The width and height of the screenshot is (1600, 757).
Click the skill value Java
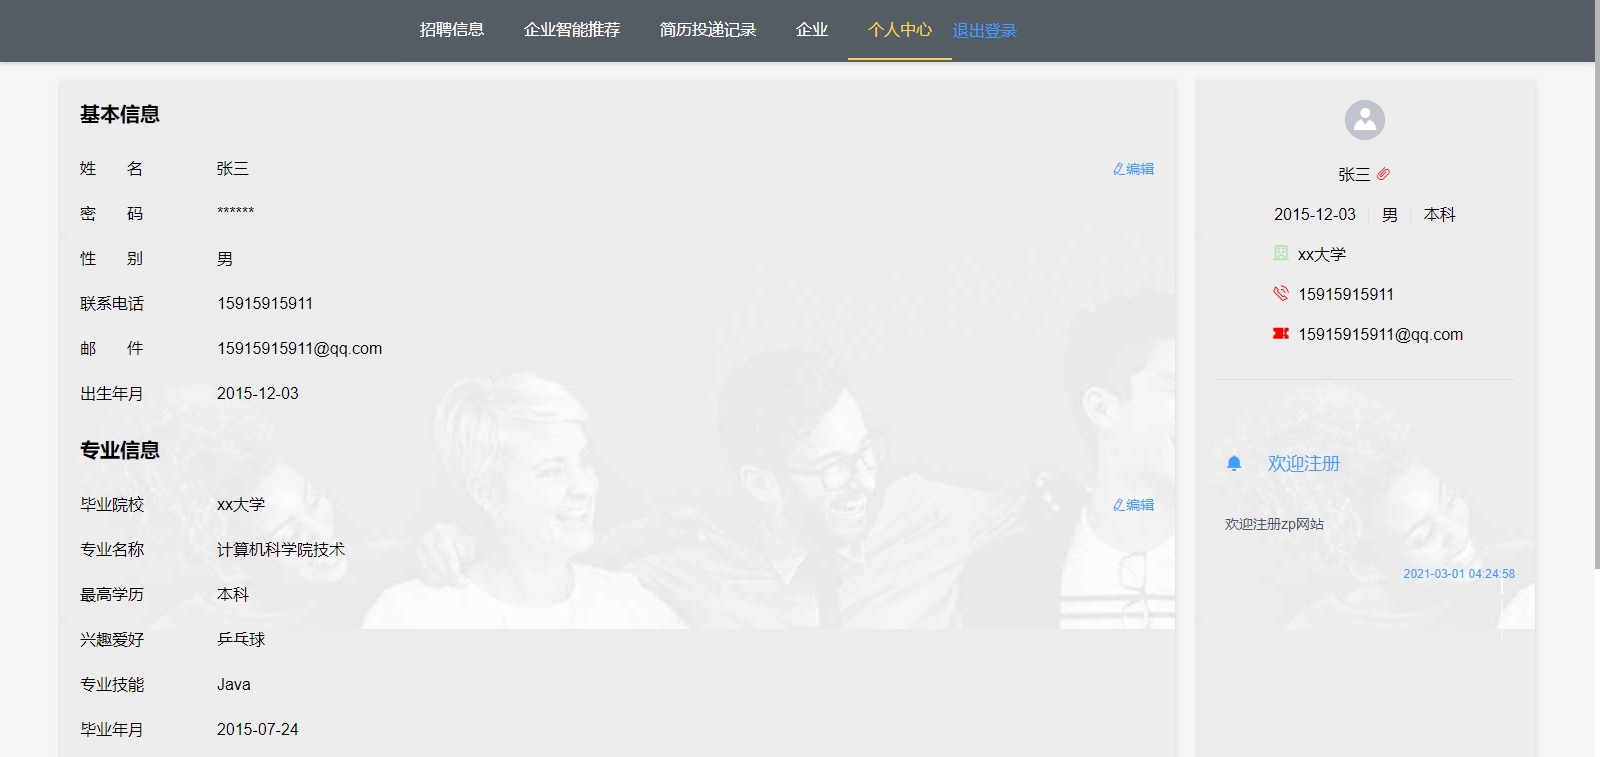click(x=234, y=685)
